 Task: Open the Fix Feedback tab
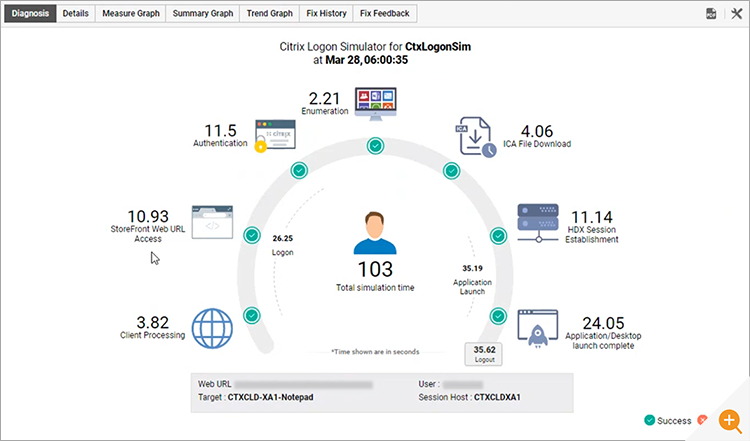click(x=385, y=13)
